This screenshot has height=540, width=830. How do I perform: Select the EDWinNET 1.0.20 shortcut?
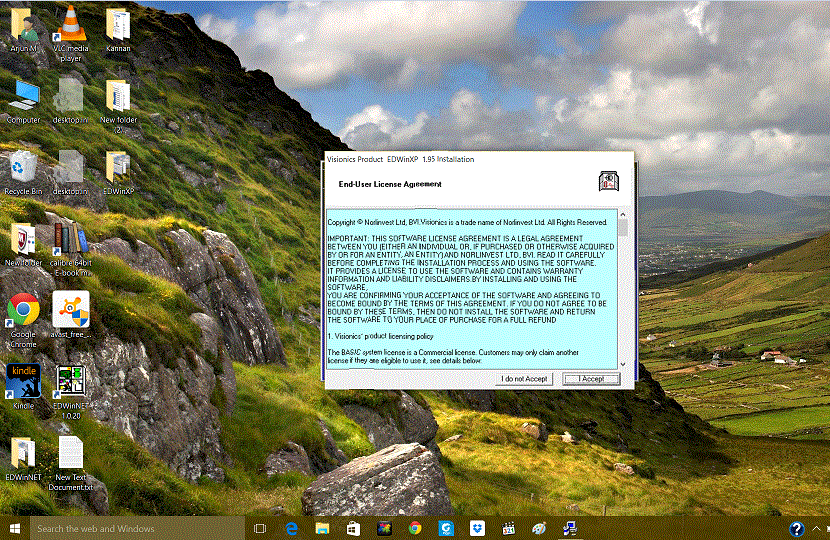point(70,392)
